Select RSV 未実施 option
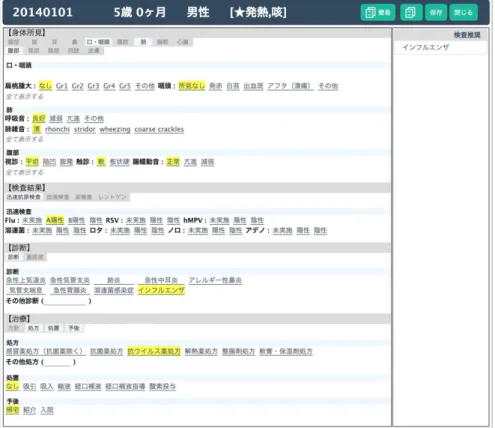Screen dimensions: 495x428 [x=136, y=220]
